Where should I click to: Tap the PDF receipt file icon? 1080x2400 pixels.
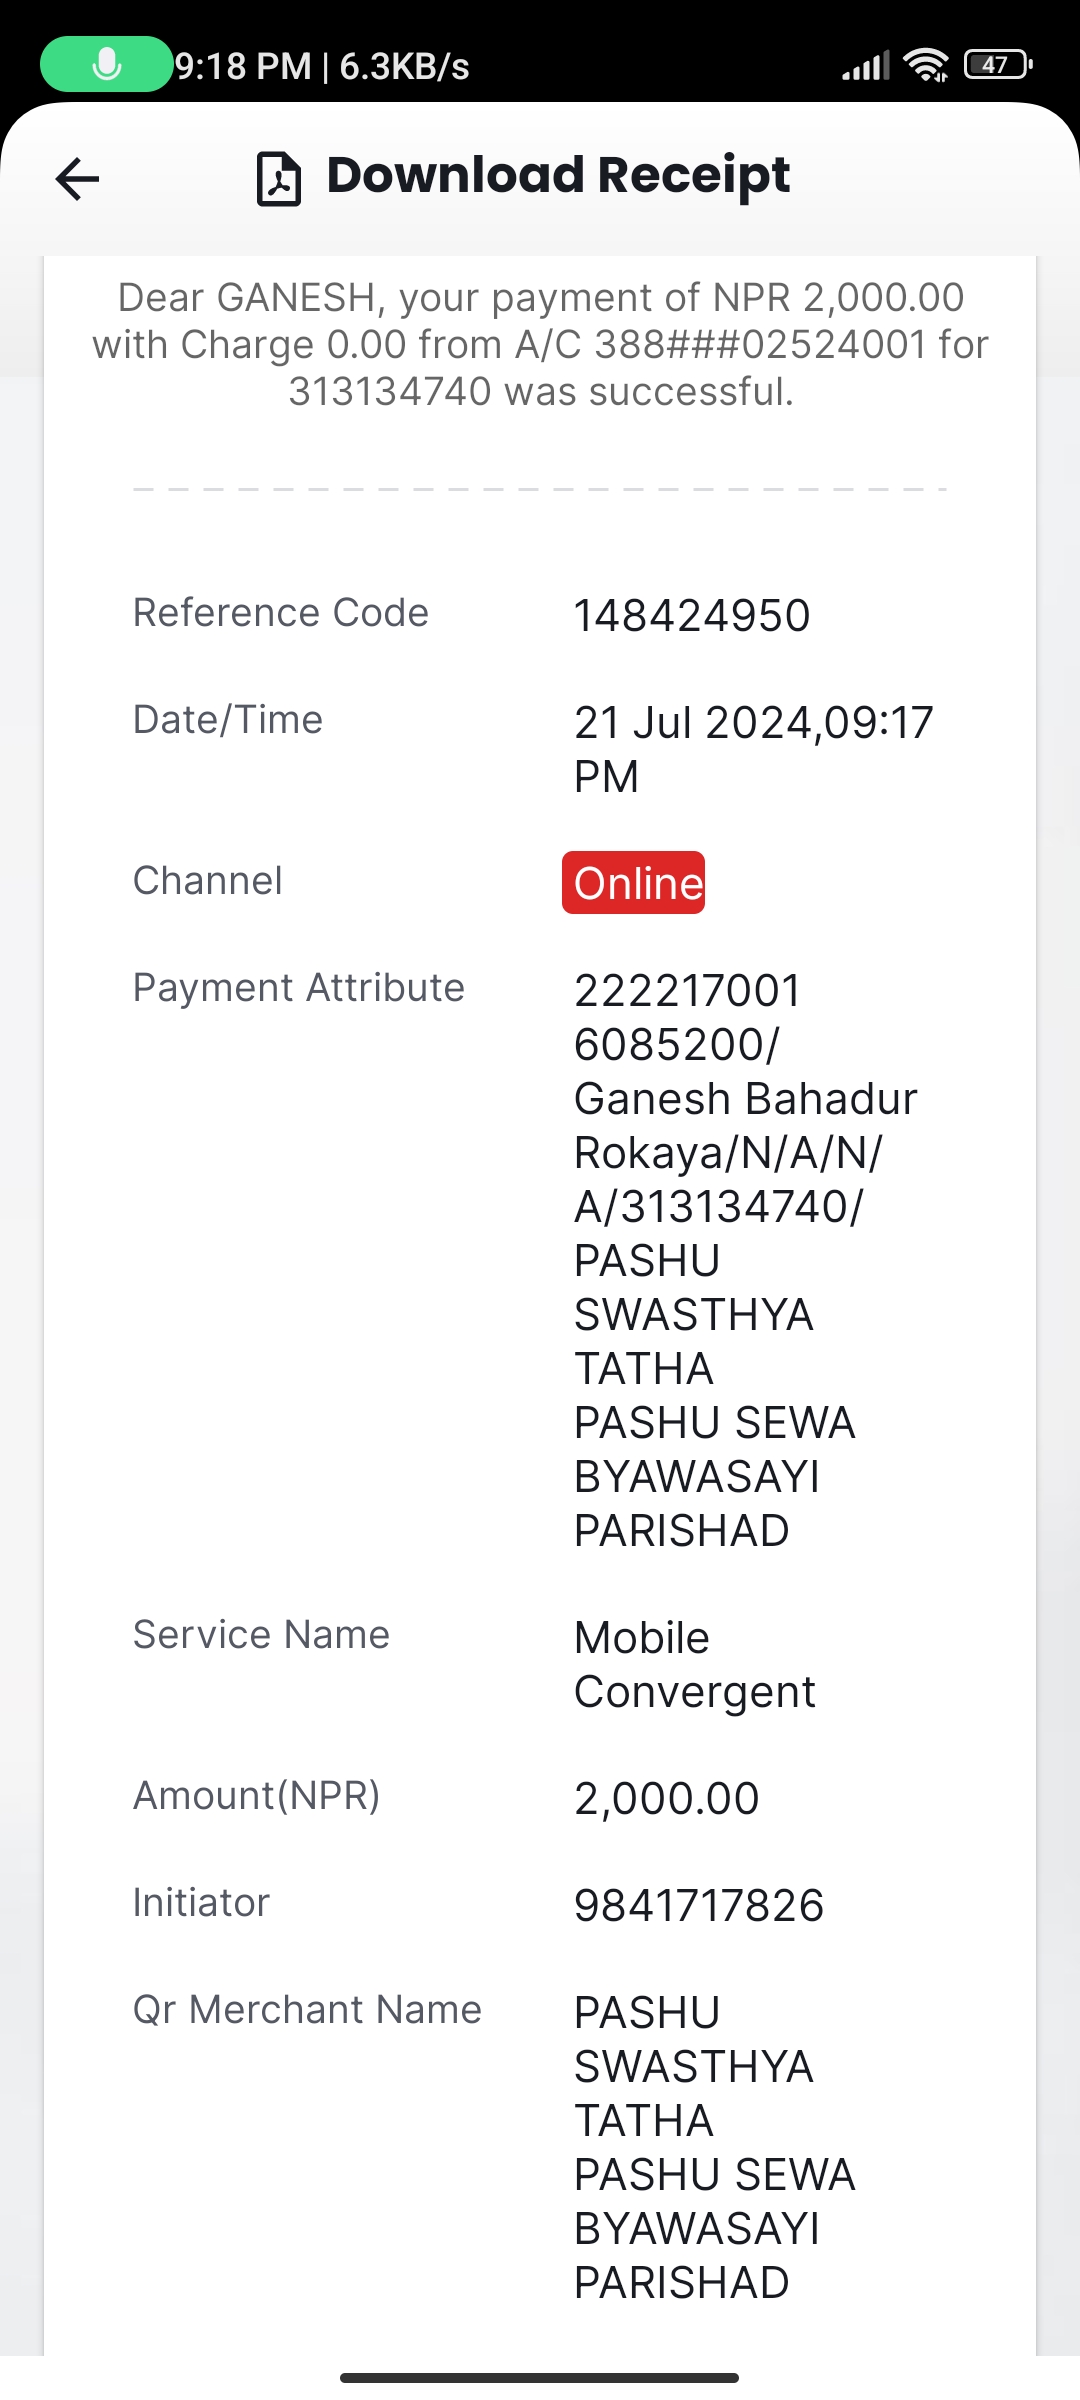[x=279, y=179]
